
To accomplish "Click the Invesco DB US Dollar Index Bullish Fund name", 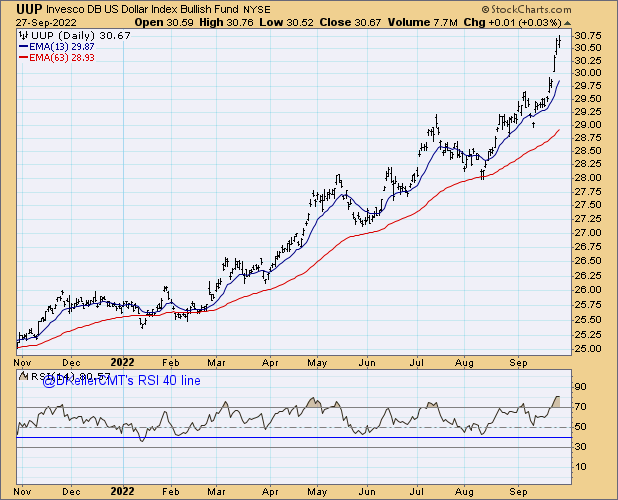I will (143, 9).
